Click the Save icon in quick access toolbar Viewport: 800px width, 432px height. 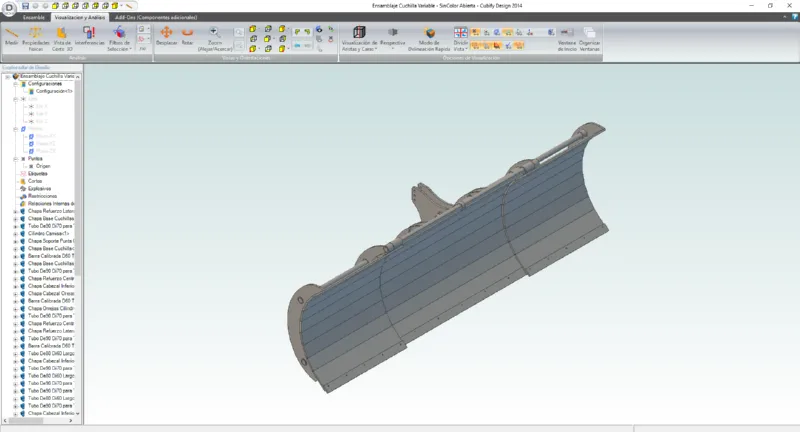tap(25, 6)
